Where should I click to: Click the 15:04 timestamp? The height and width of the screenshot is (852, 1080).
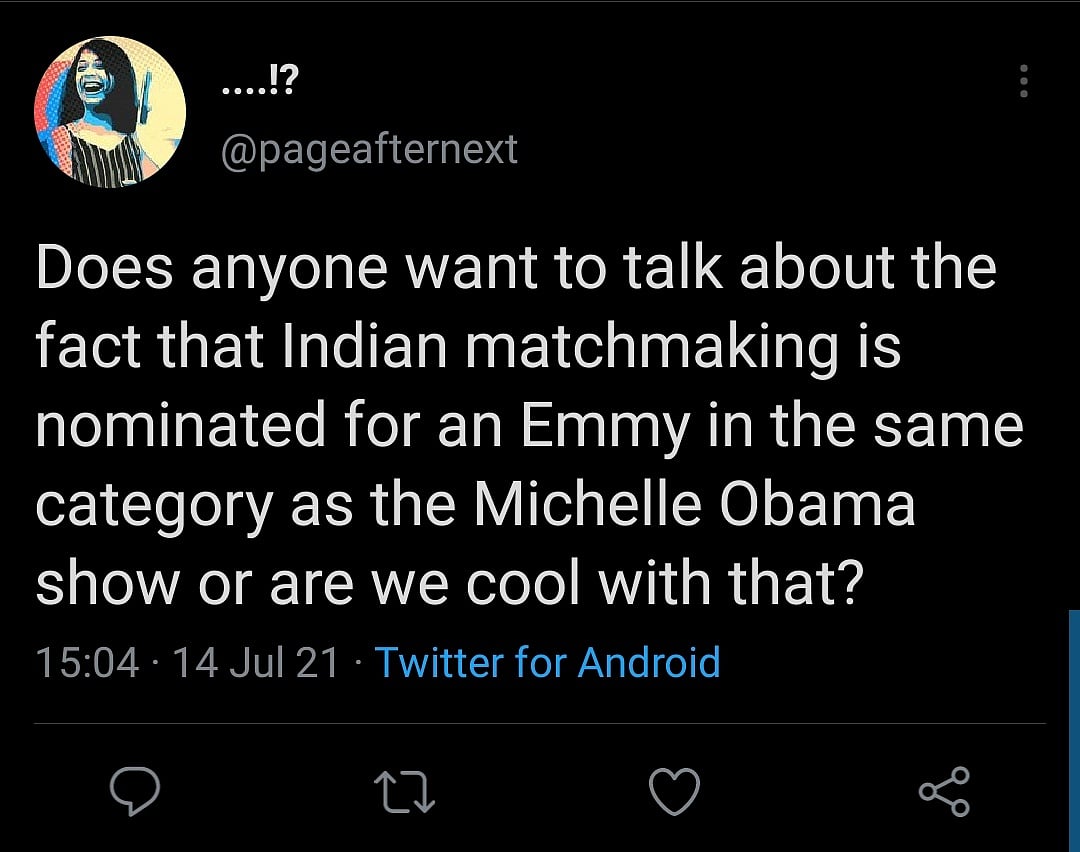87,662
